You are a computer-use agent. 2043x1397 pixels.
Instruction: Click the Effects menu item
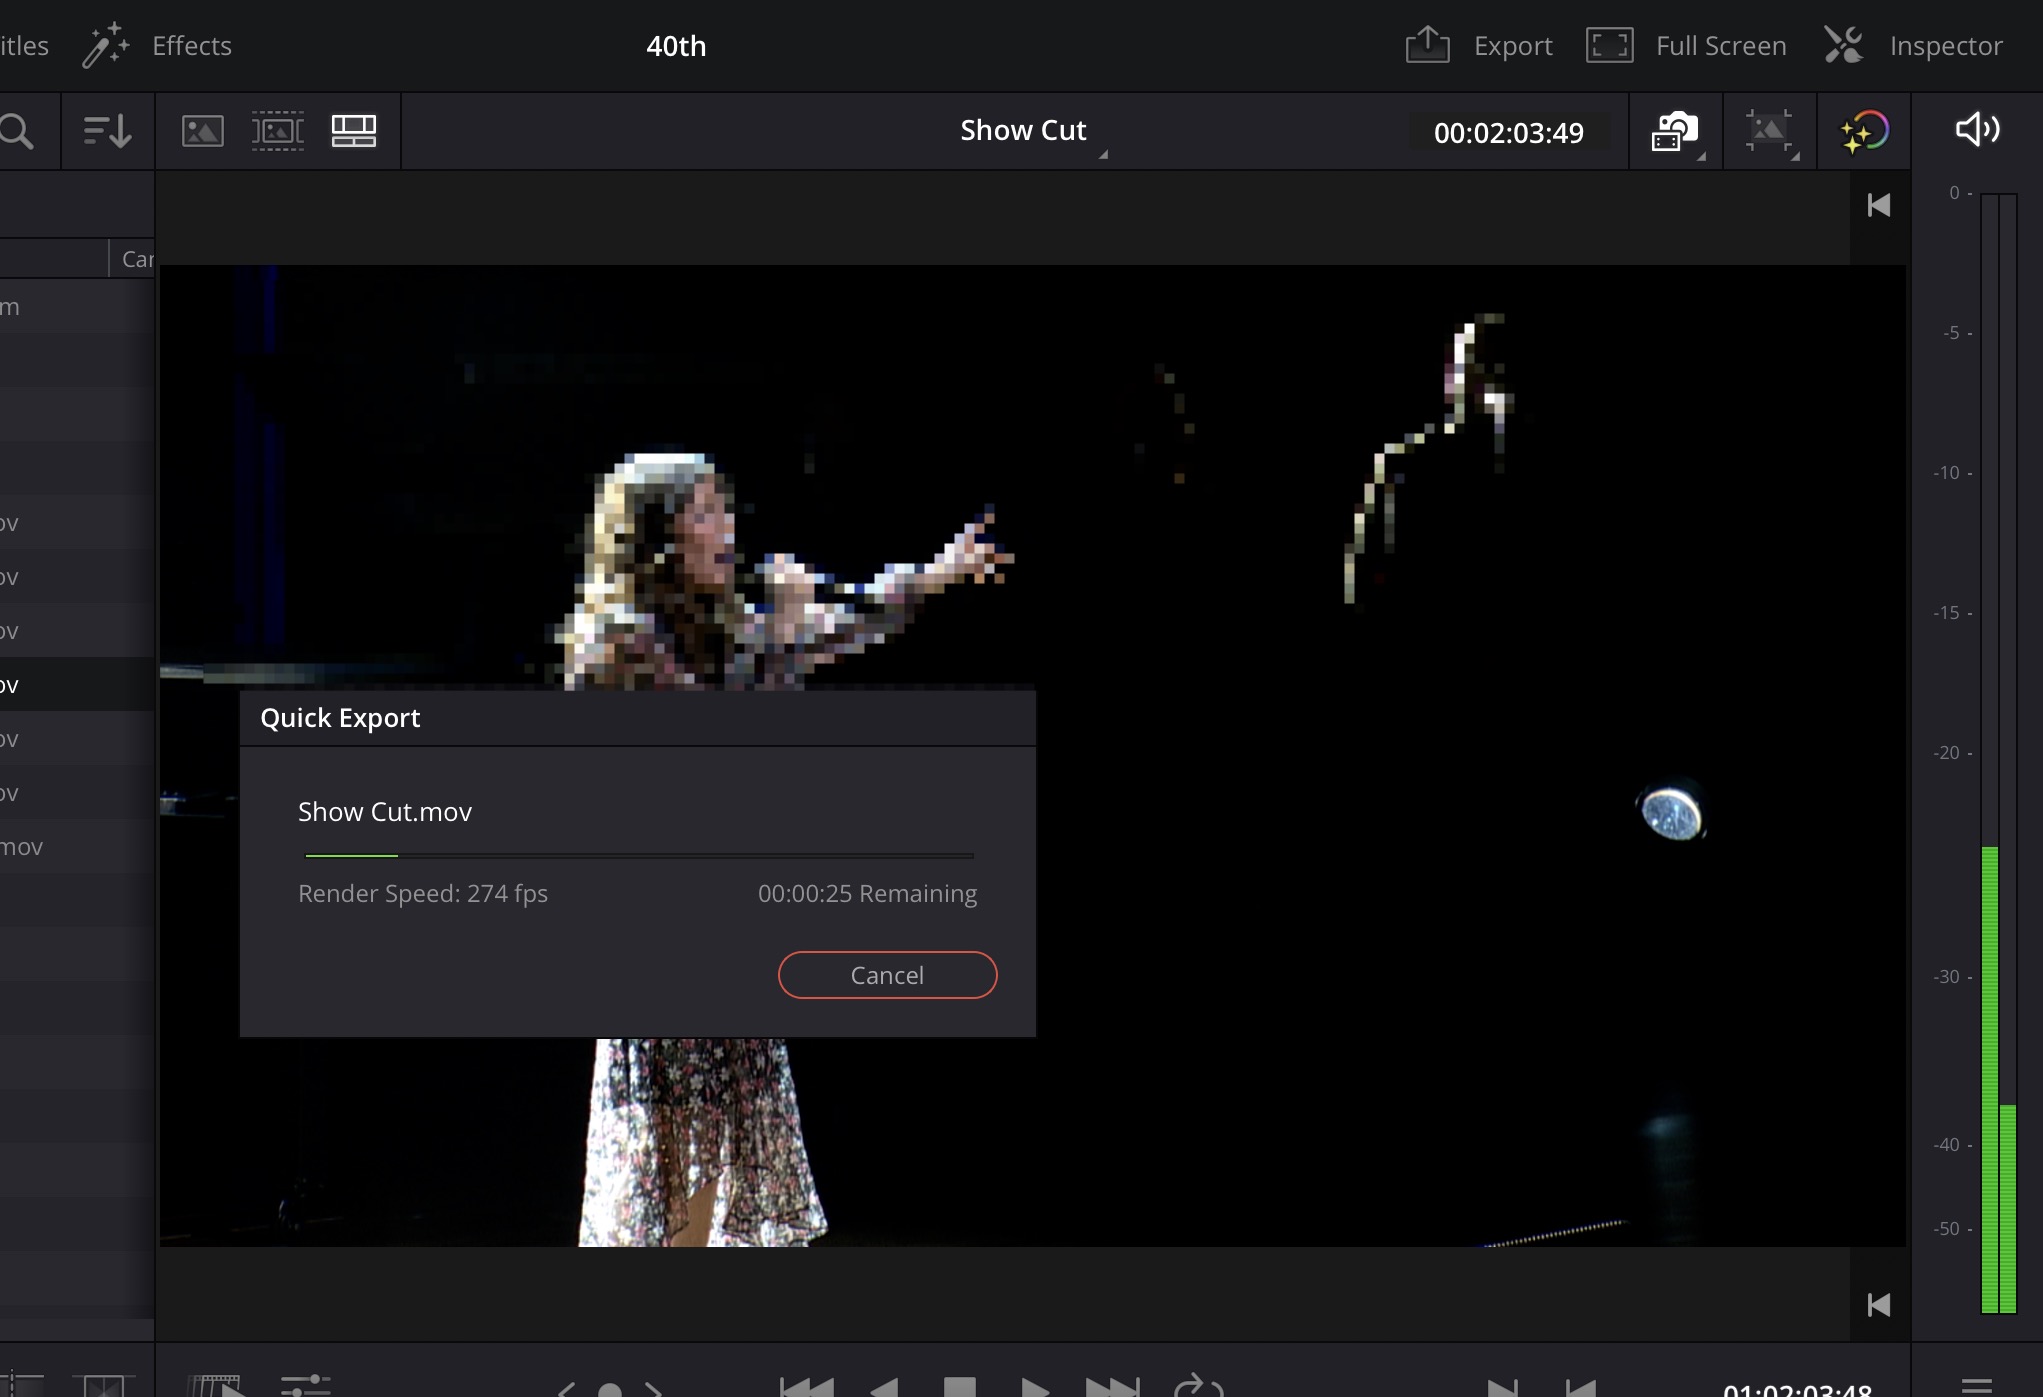[x=189, y=45]
